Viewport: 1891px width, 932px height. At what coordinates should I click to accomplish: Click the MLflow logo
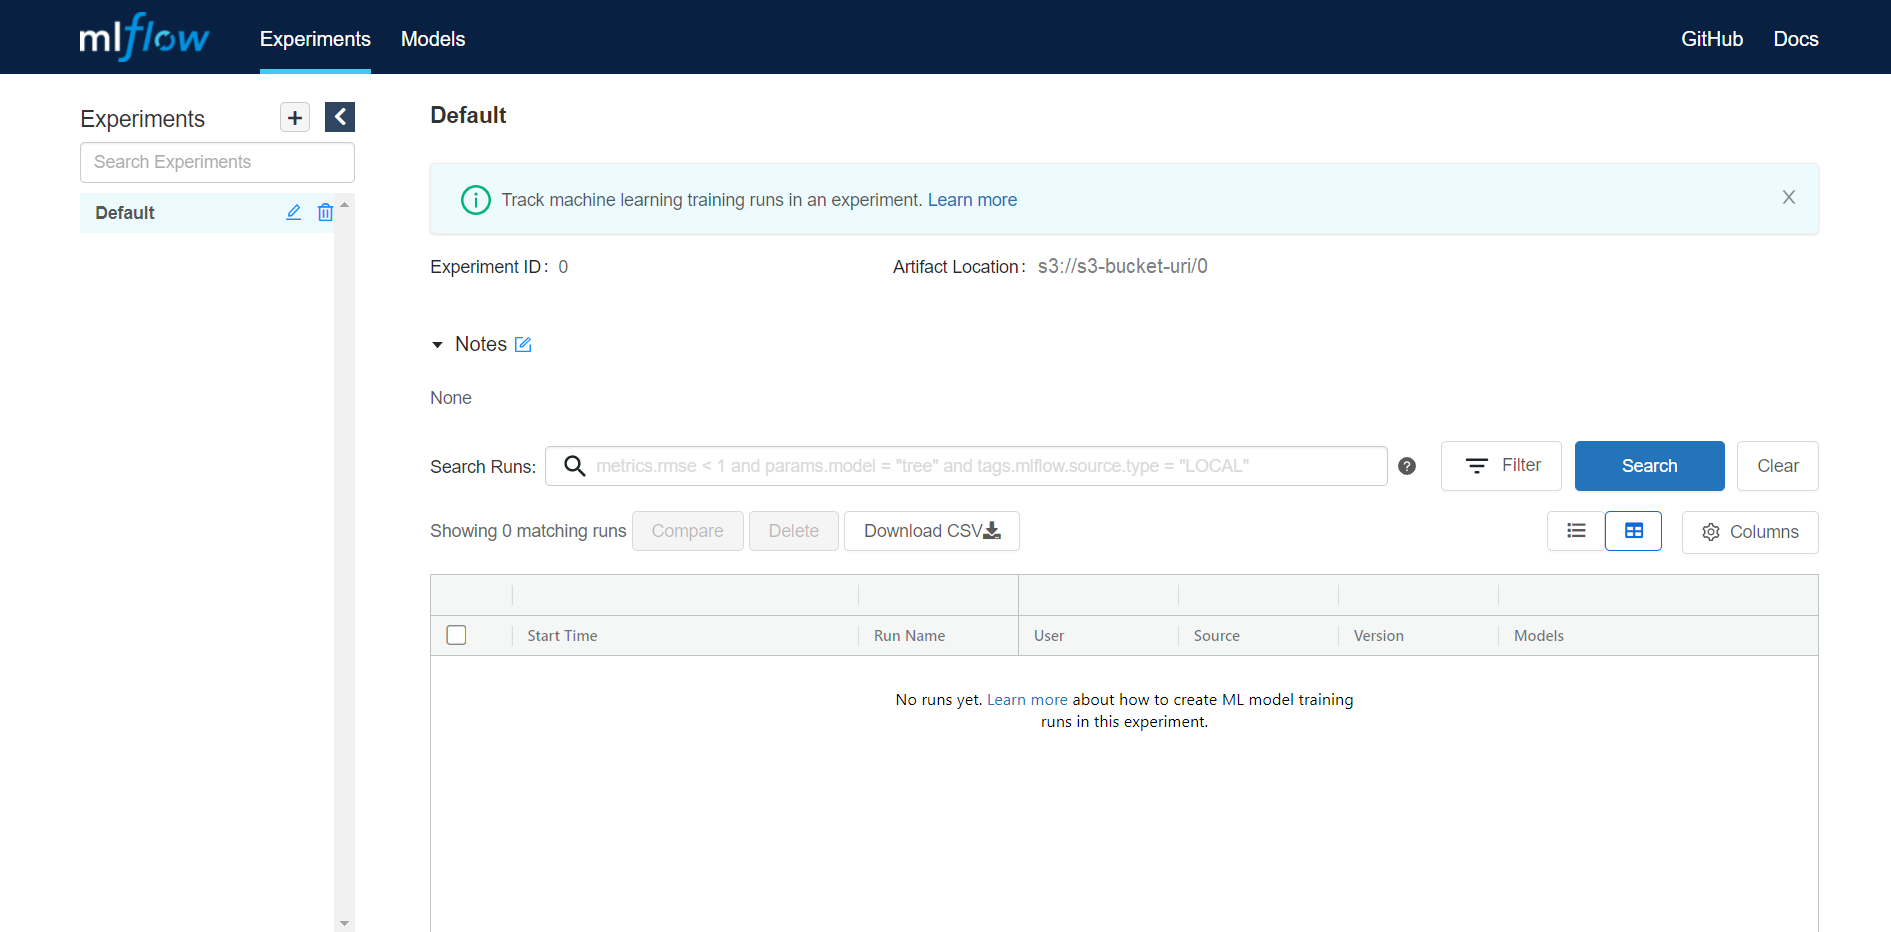pos(144,37)
